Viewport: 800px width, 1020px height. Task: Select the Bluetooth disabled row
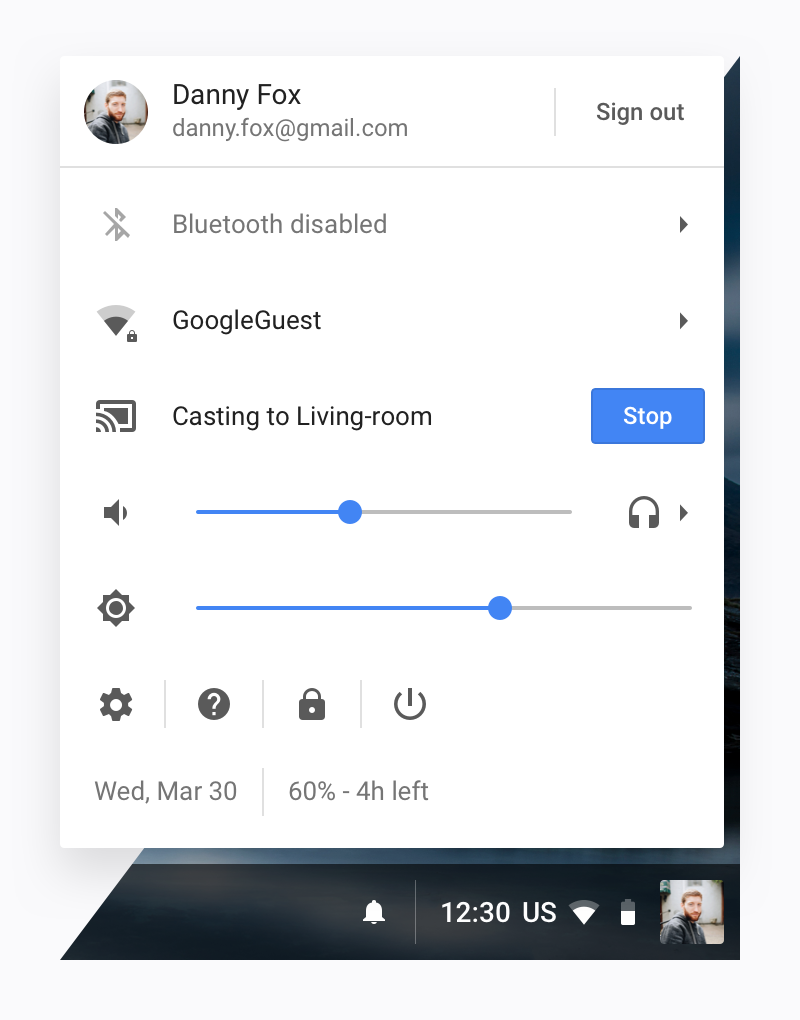point(392,224)
